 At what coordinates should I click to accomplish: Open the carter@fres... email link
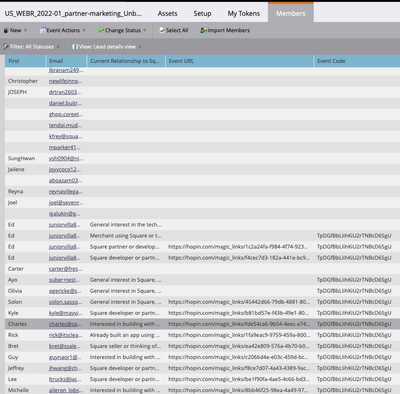[x=65, y=269]
